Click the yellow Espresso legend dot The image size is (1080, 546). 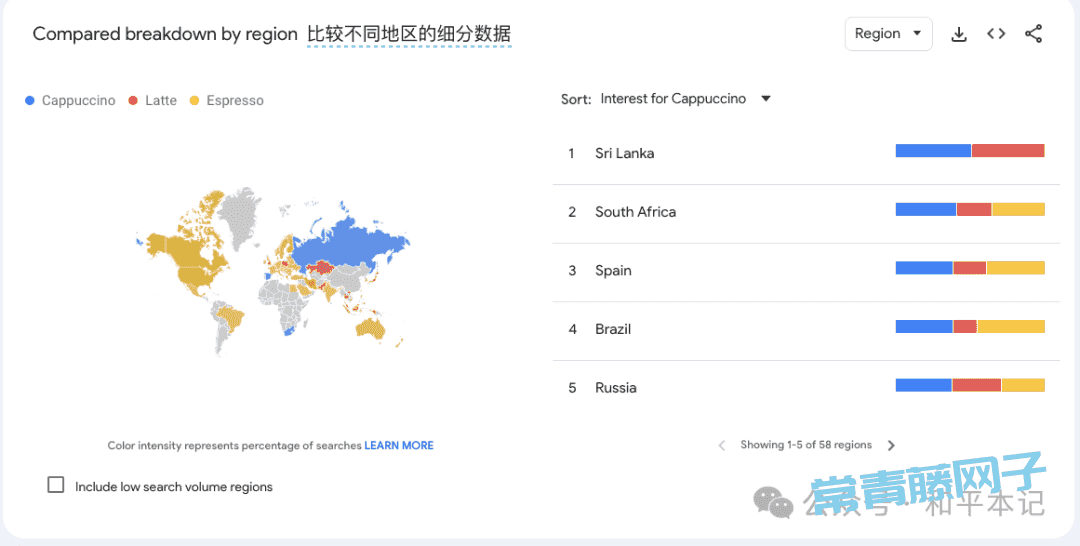pos(195,101)
